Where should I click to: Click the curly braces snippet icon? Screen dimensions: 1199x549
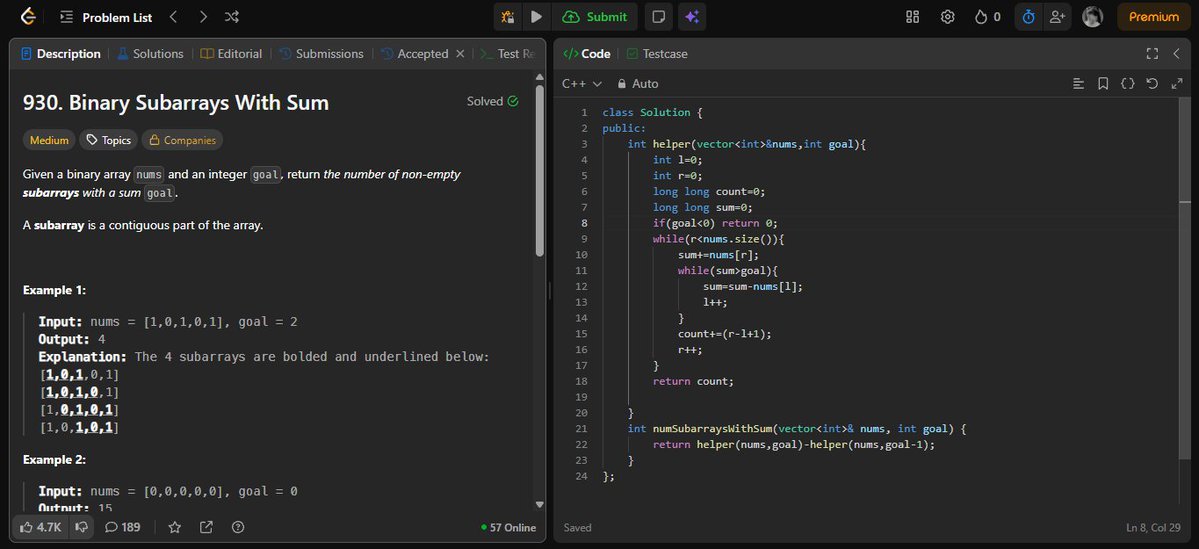tap(1127, 83)
